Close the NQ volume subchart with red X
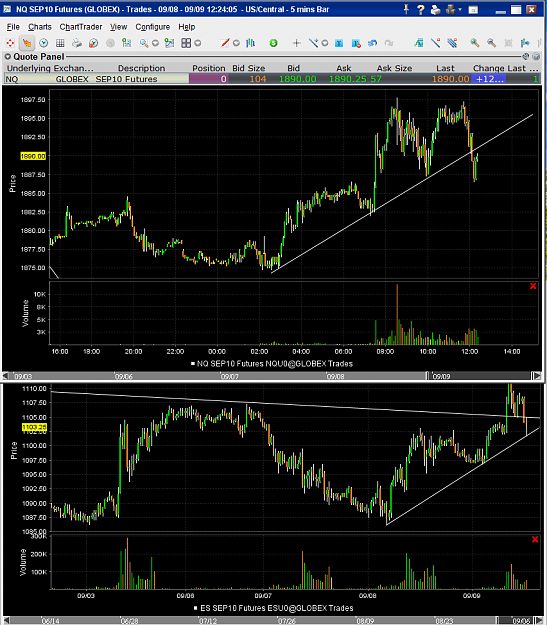547x625 pixels. (x=533, y=286)
